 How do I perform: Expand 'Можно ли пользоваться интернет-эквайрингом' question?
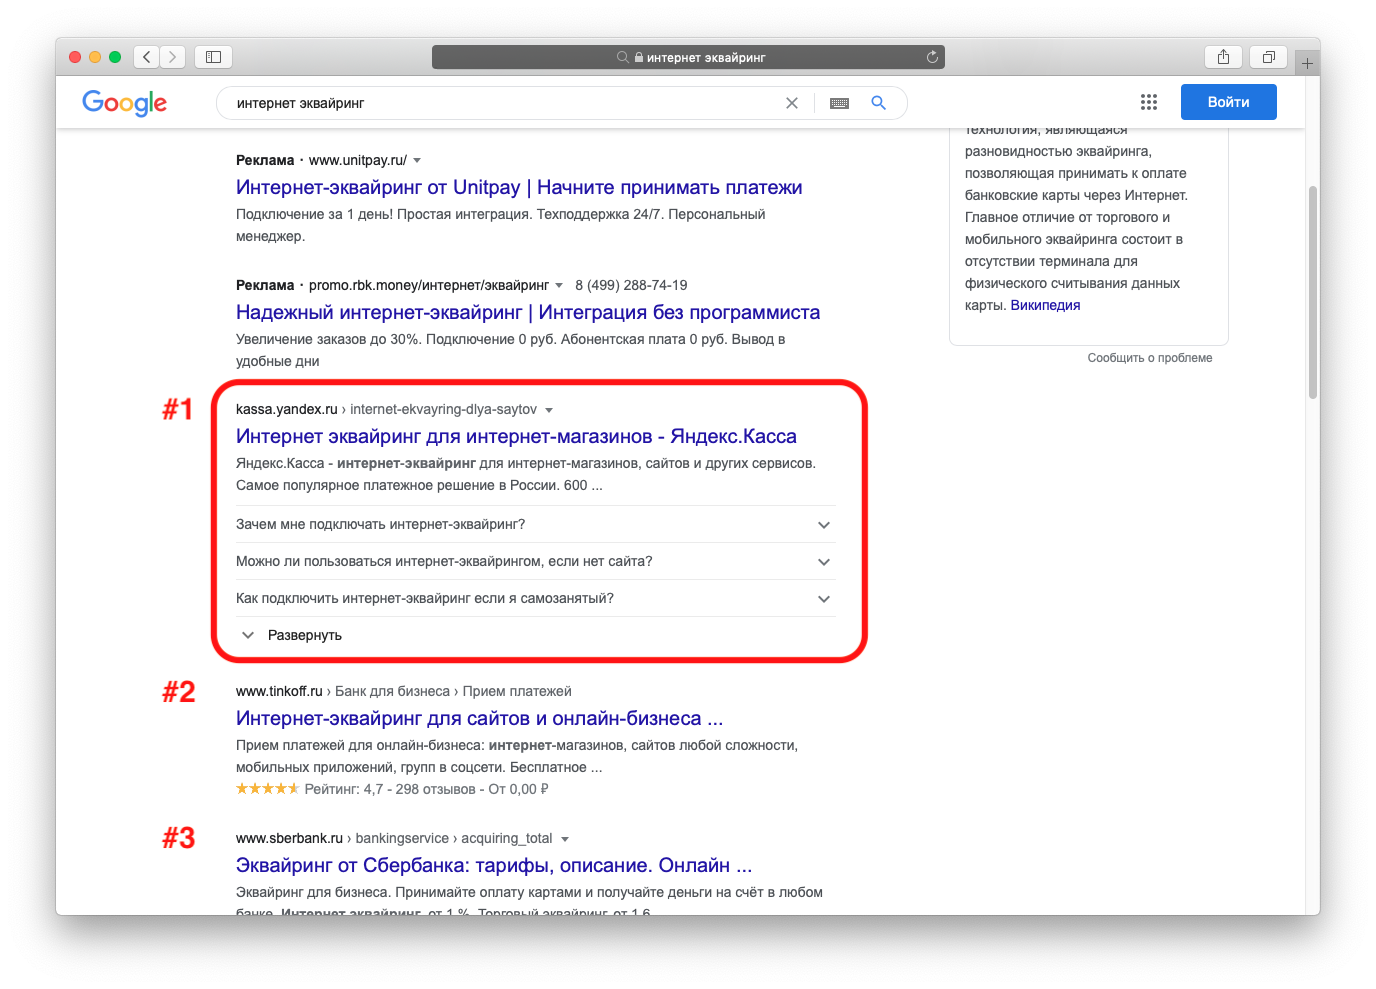(535, 561)
